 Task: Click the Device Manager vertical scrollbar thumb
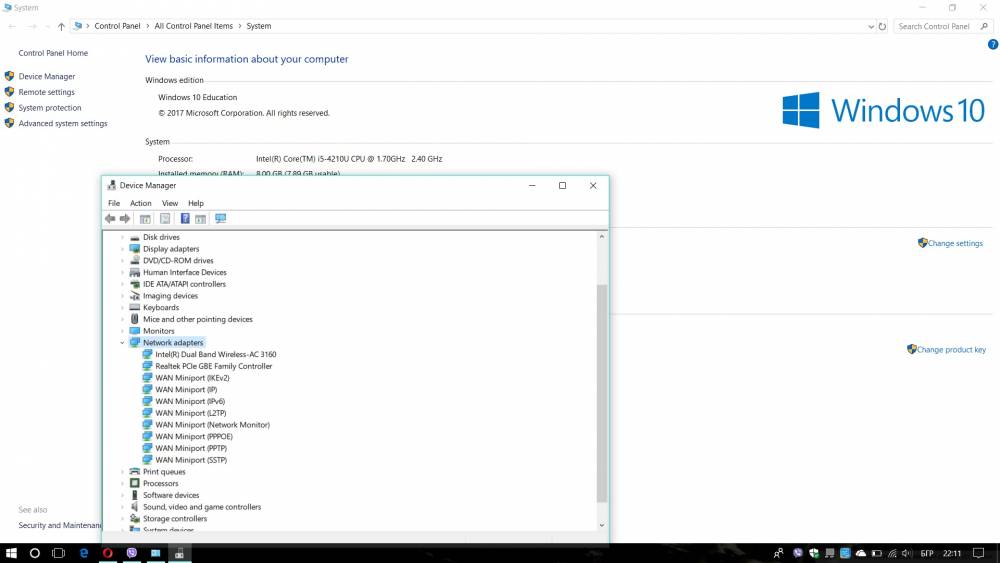(x=601, y=393)
